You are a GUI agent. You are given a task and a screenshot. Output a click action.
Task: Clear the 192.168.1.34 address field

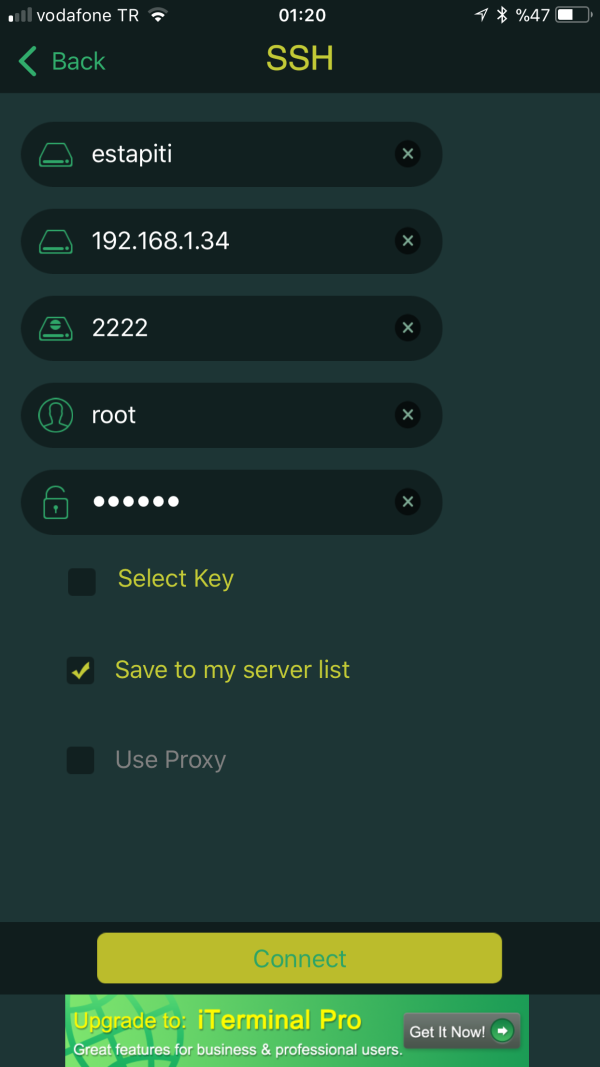pyautogui.click(x=407, y=241)
